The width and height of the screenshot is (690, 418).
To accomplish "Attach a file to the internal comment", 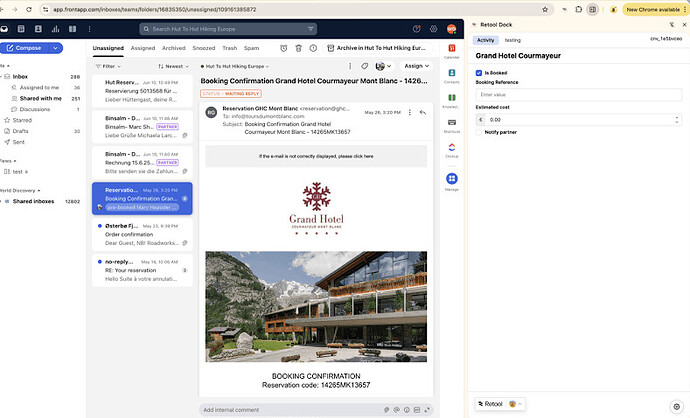I will 386,410.
